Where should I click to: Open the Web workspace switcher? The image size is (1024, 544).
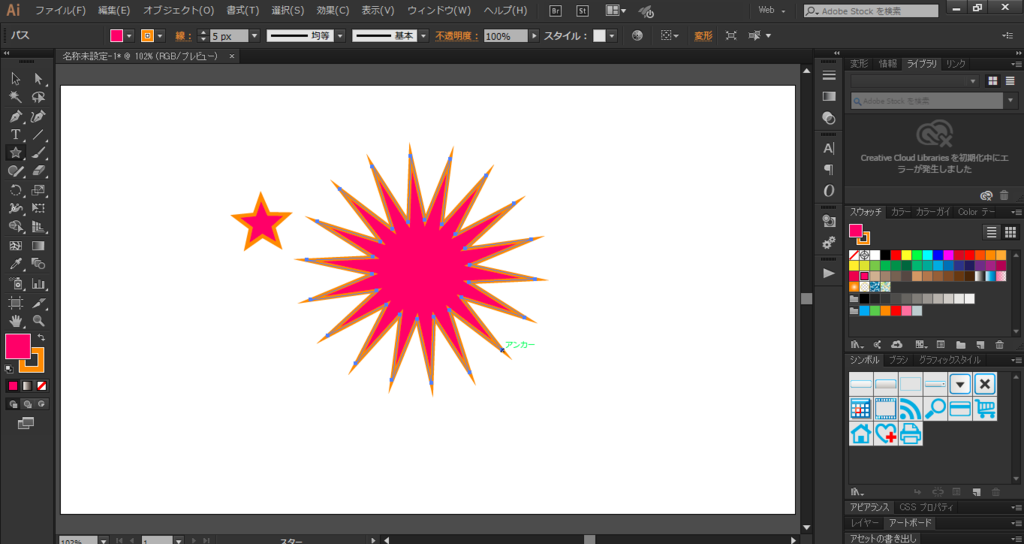[x=772, y=10]
